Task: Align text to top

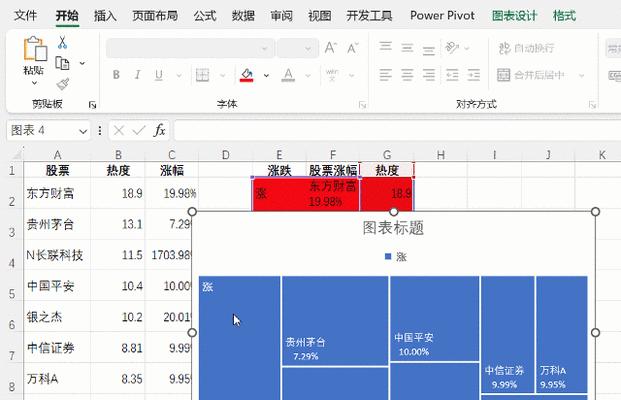Action: 385,48
